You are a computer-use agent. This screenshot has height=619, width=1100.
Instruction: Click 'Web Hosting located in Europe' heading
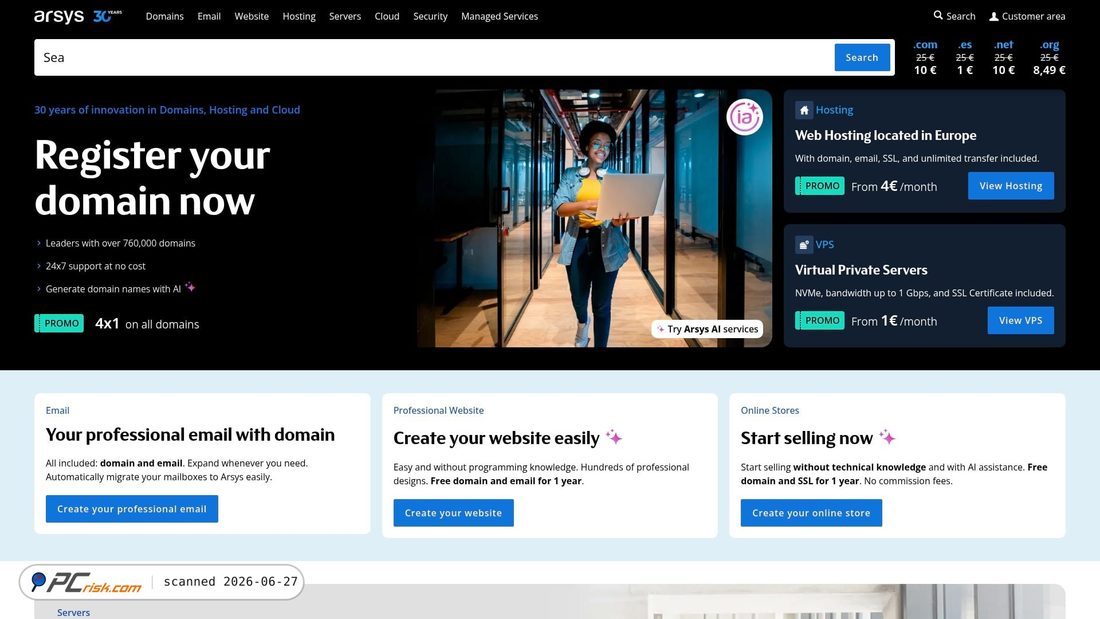(885, 135)
